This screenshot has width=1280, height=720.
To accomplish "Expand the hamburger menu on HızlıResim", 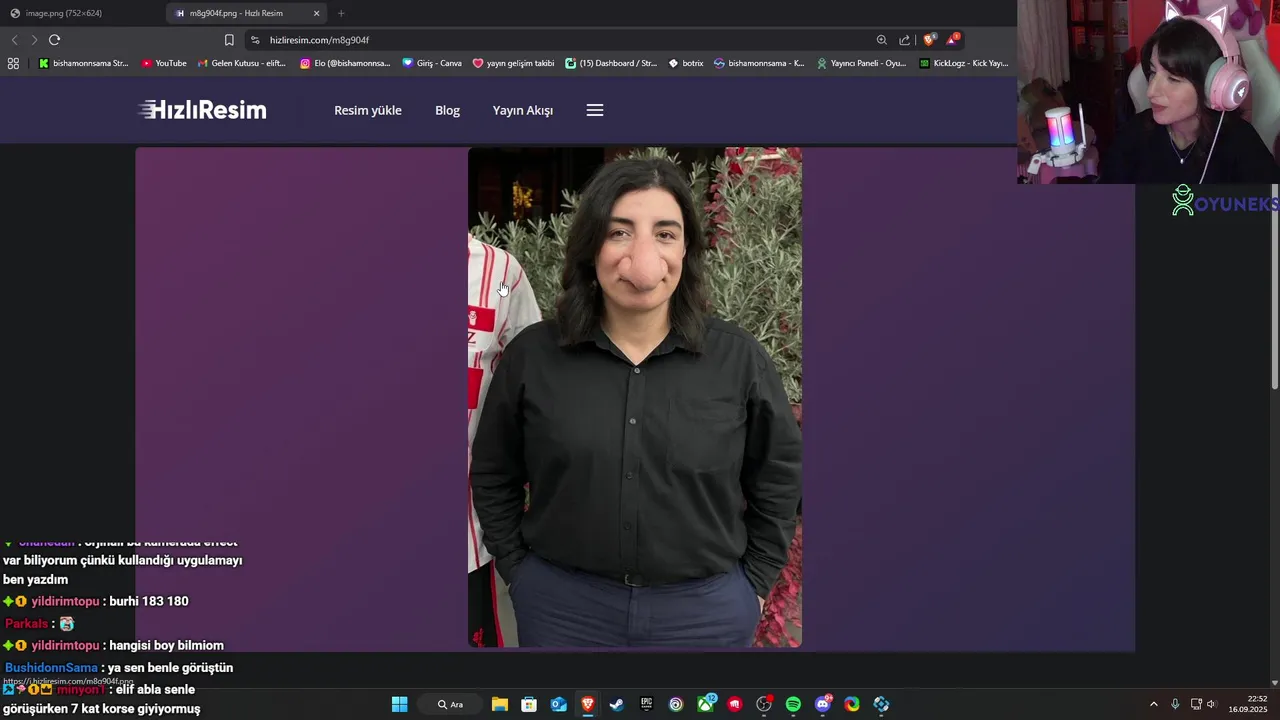I will (x=595, y=110).
